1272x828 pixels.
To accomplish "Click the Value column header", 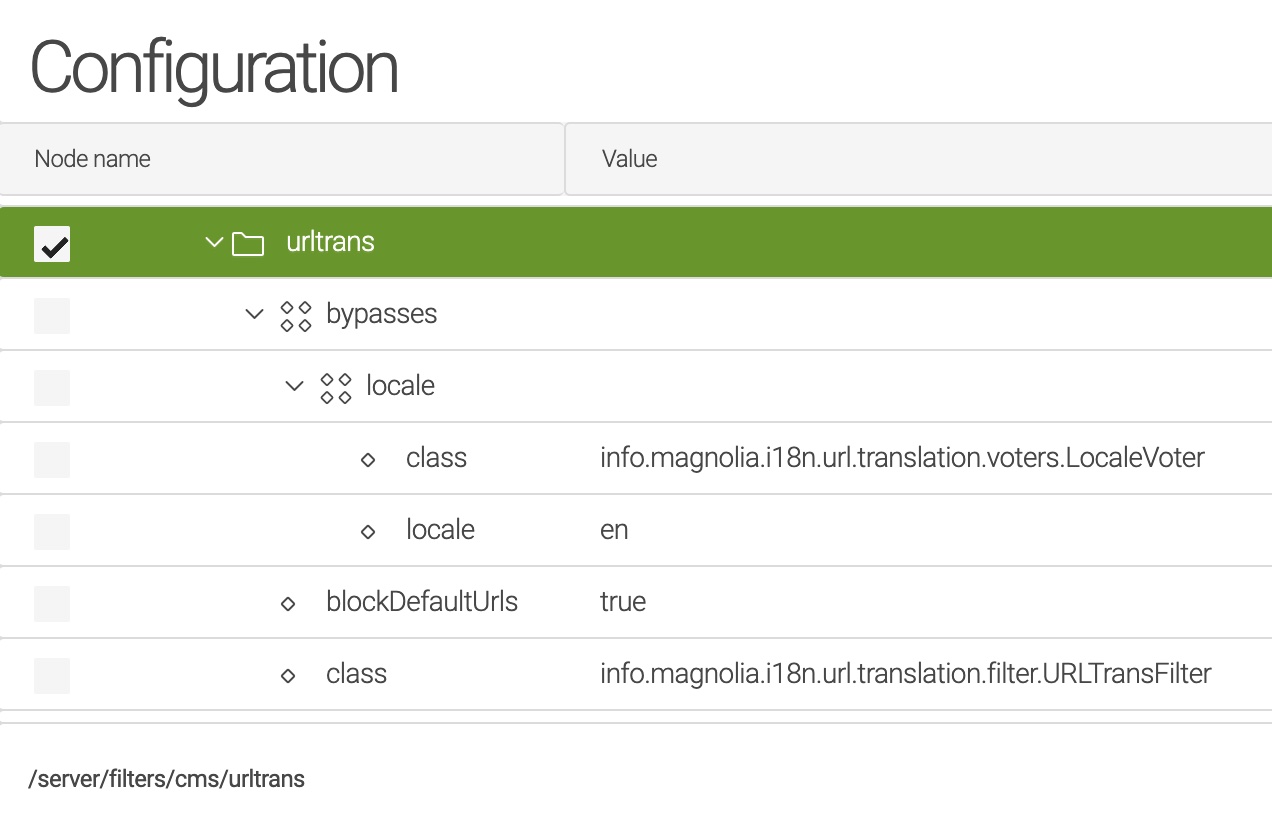I will [x=628, y=158].
